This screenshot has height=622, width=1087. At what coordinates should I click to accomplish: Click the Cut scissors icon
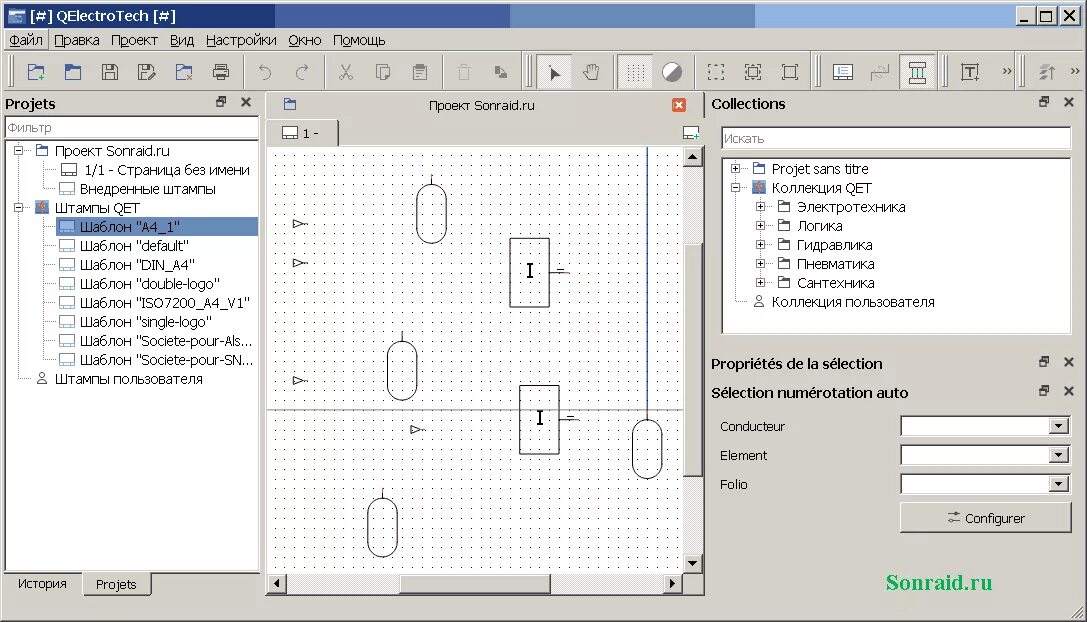346,72
